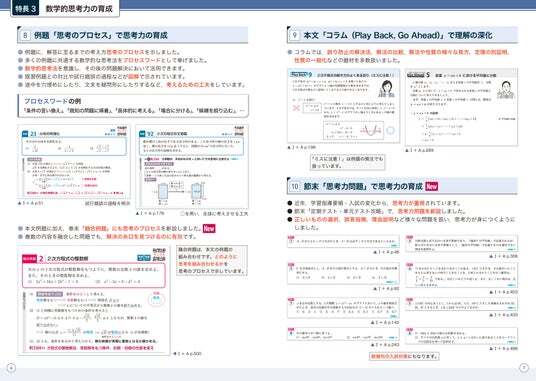Click the boxed number 9 section marker
Screen dimensions: 536x381
(294, 35)
